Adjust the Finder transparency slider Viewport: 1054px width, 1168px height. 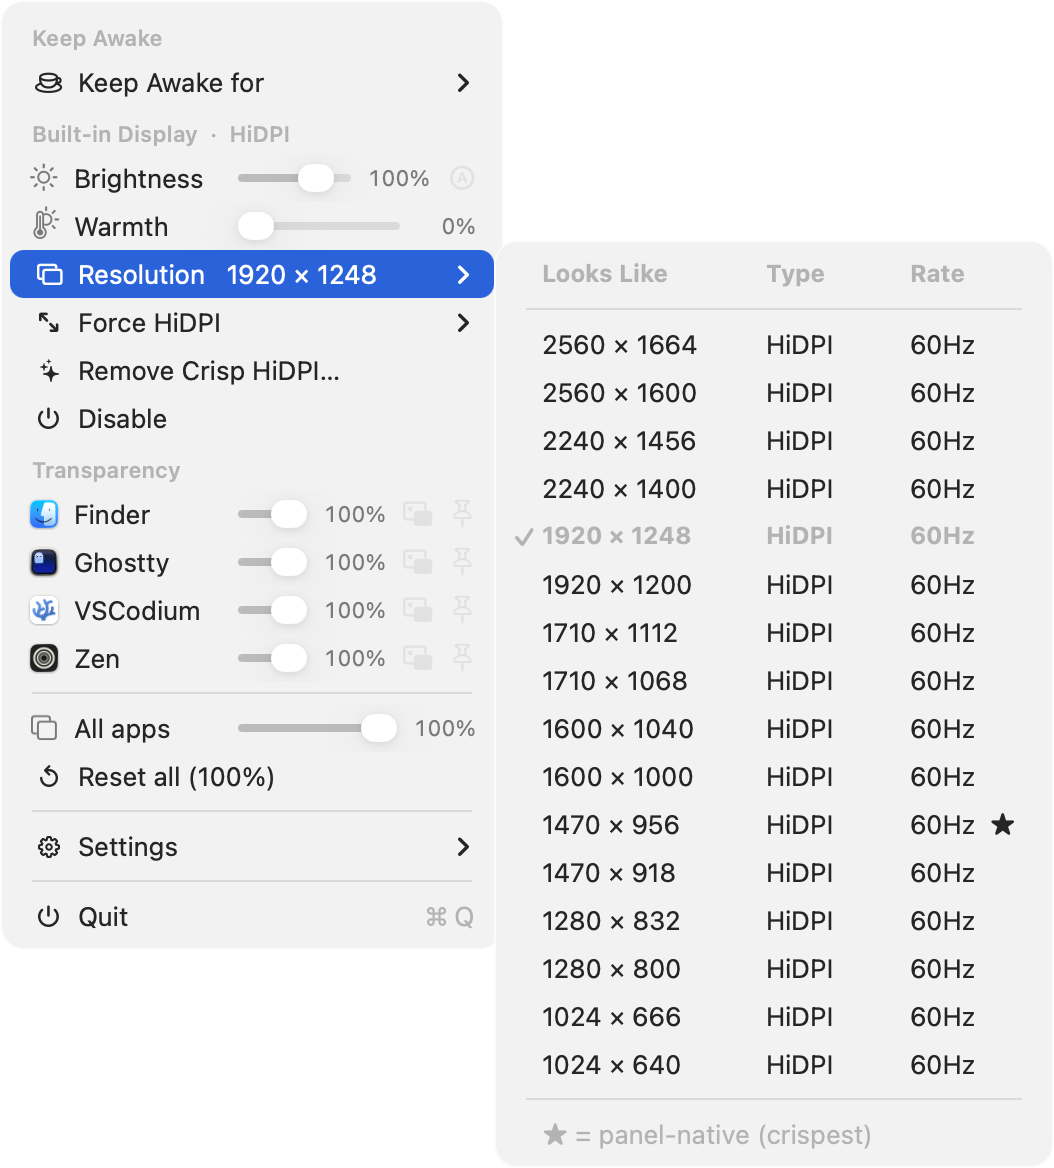[x=273, y=514]
